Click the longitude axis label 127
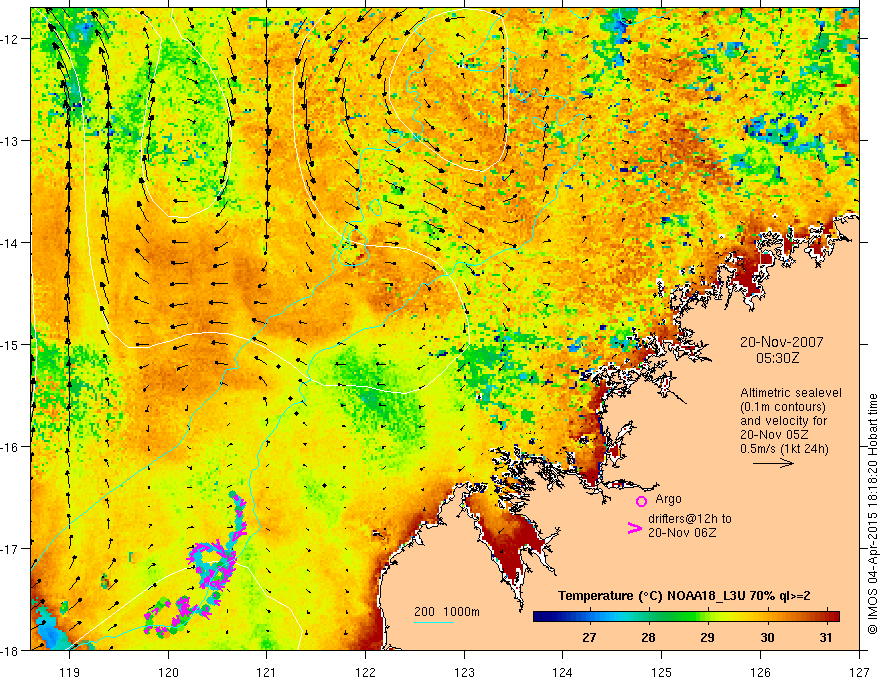Screen dimensions: 880x680 tap(859, 672)
